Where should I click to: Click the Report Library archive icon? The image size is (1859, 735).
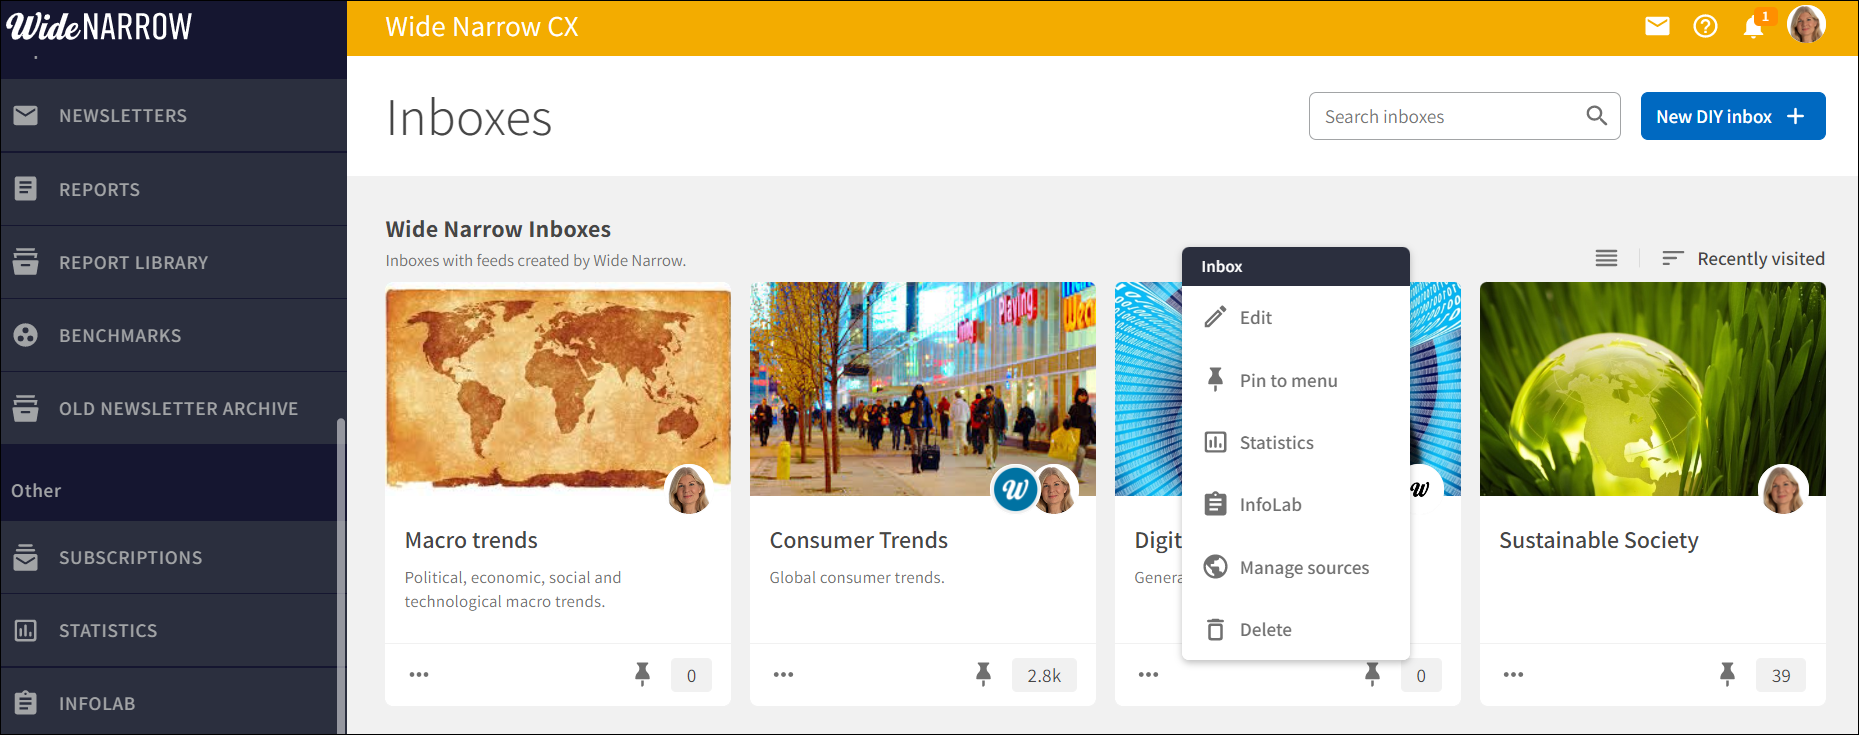[x=26, y=262]
